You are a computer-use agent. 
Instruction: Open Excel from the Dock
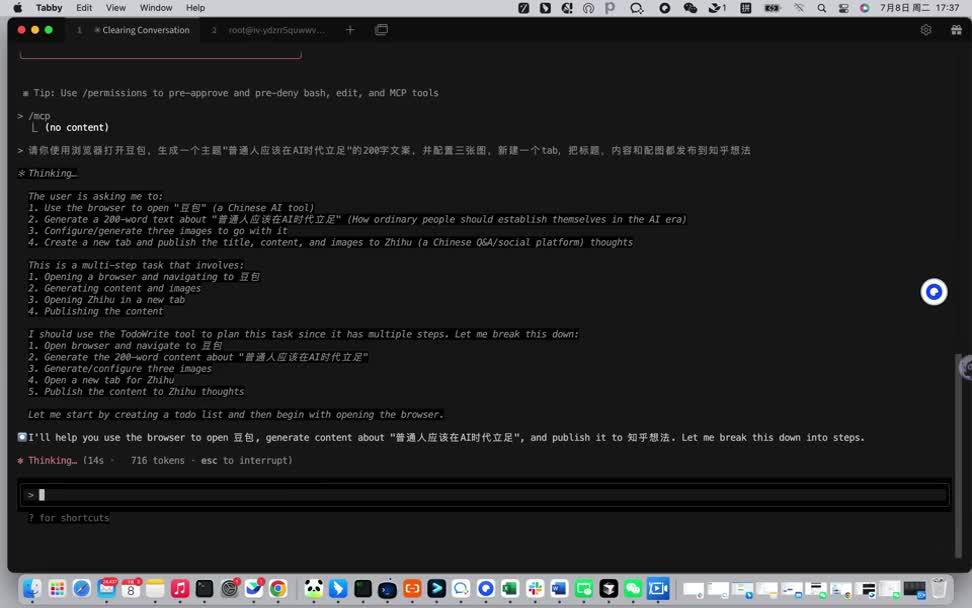coord(510,588)
